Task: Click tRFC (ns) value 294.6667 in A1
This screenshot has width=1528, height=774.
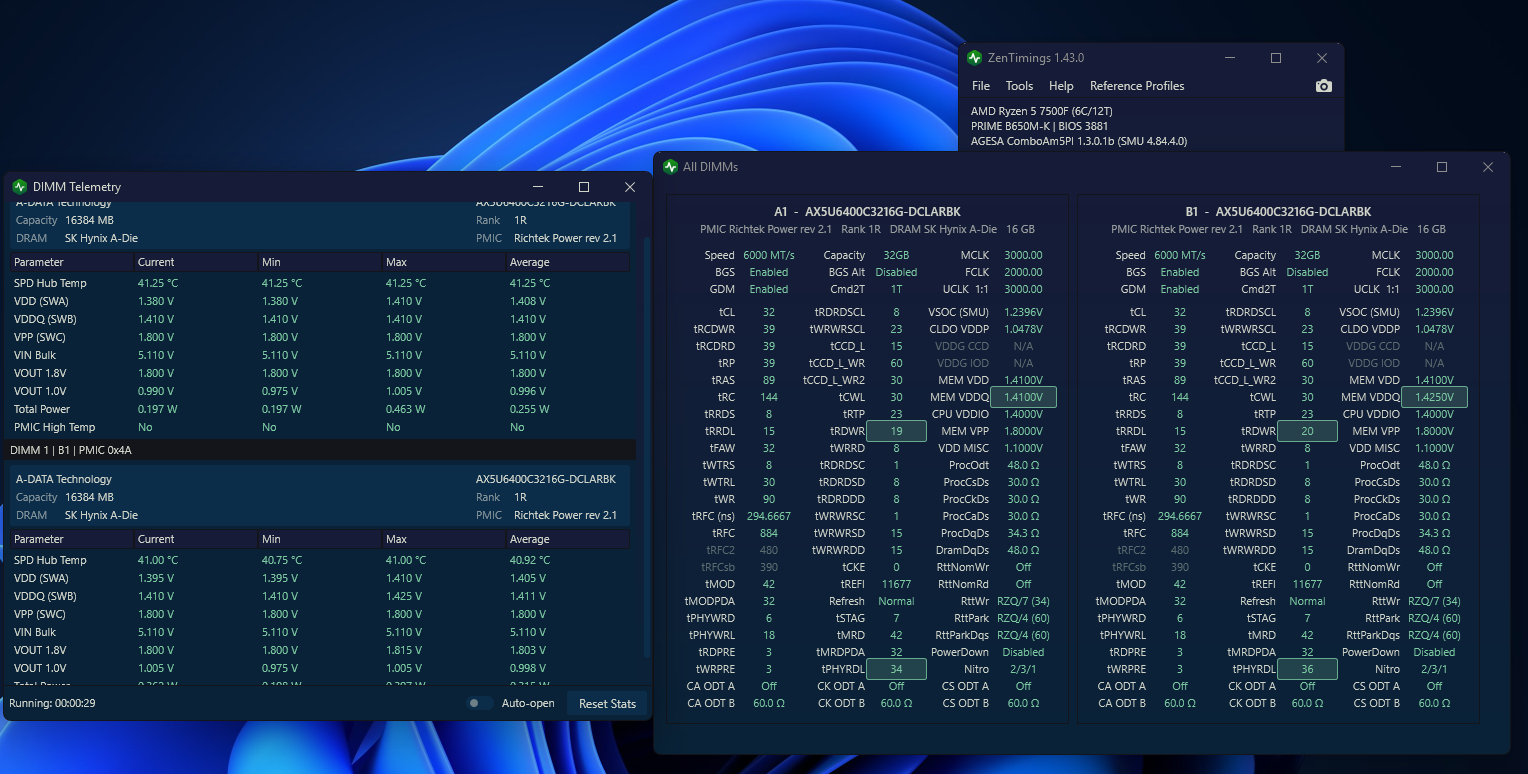Action: (x=769, y=516)
